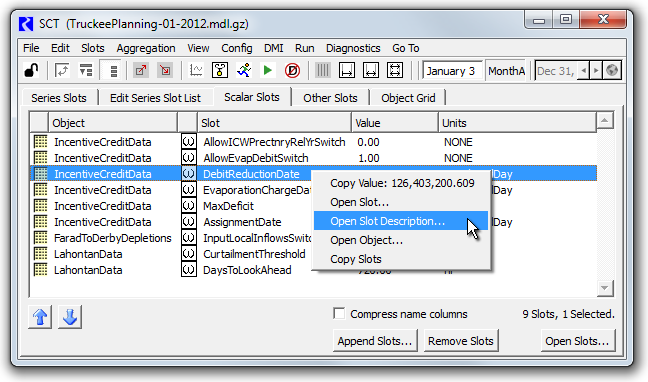Select the CurtailmentThreshold slot name

tap(254, 254)
